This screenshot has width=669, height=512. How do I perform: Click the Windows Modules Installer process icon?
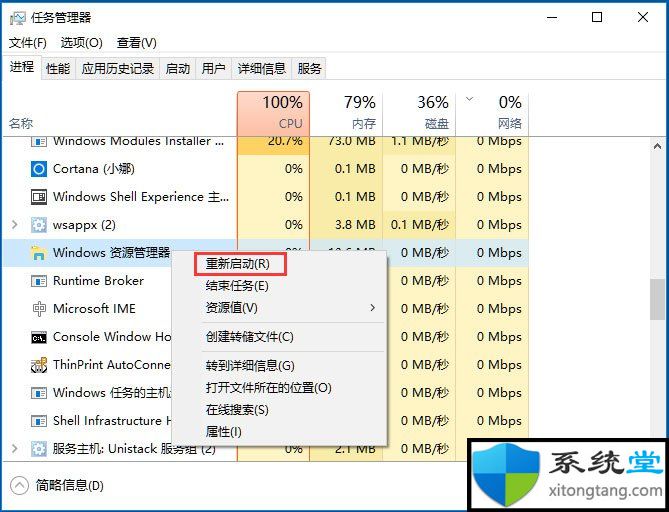coord(39,141)
